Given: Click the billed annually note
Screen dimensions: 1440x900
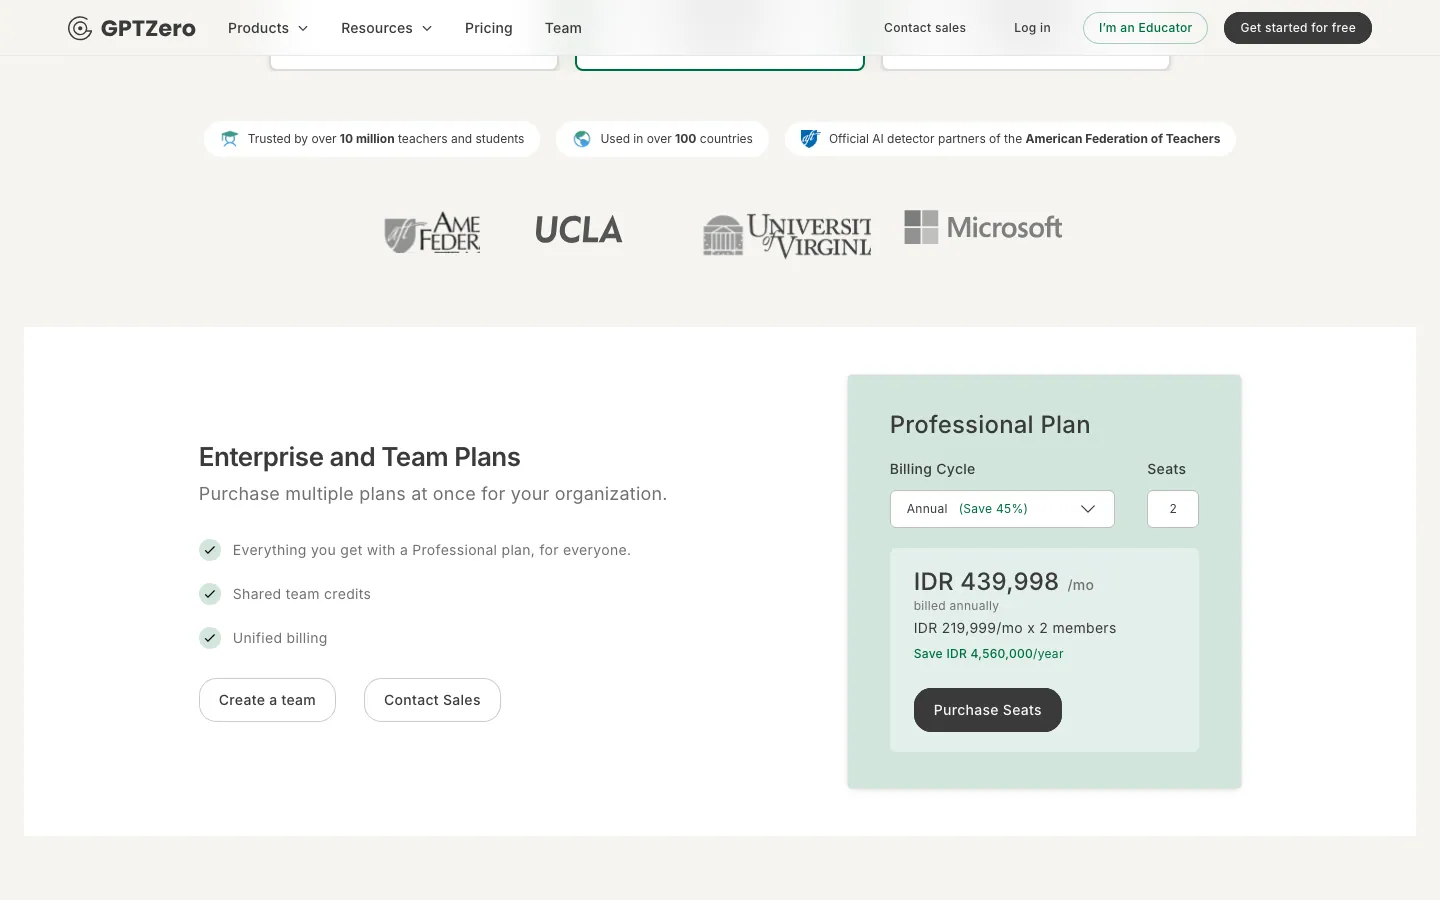Looking at the screenshot, I should tap(956, 606).
